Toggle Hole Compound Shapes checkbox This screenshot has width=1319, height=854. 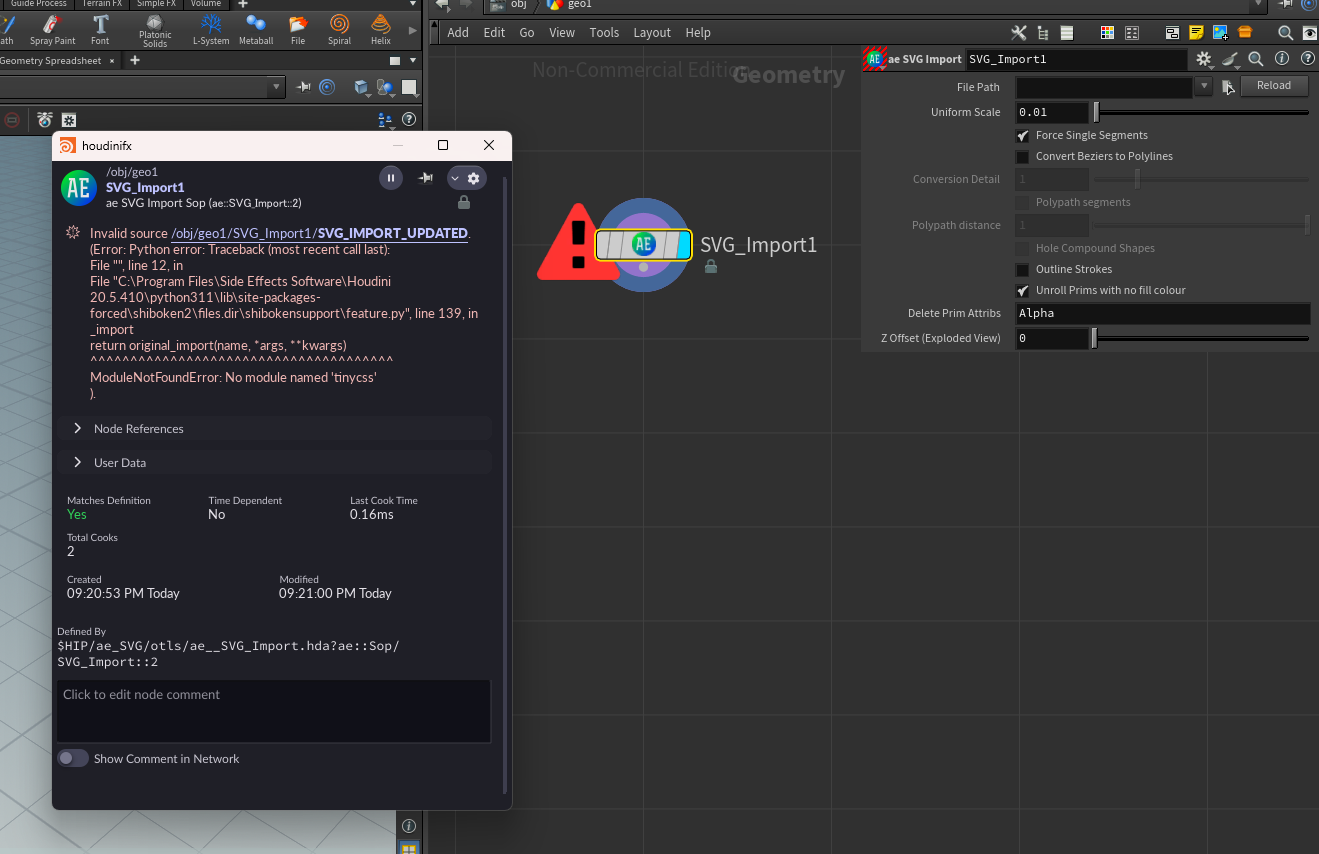point(1023,248)
